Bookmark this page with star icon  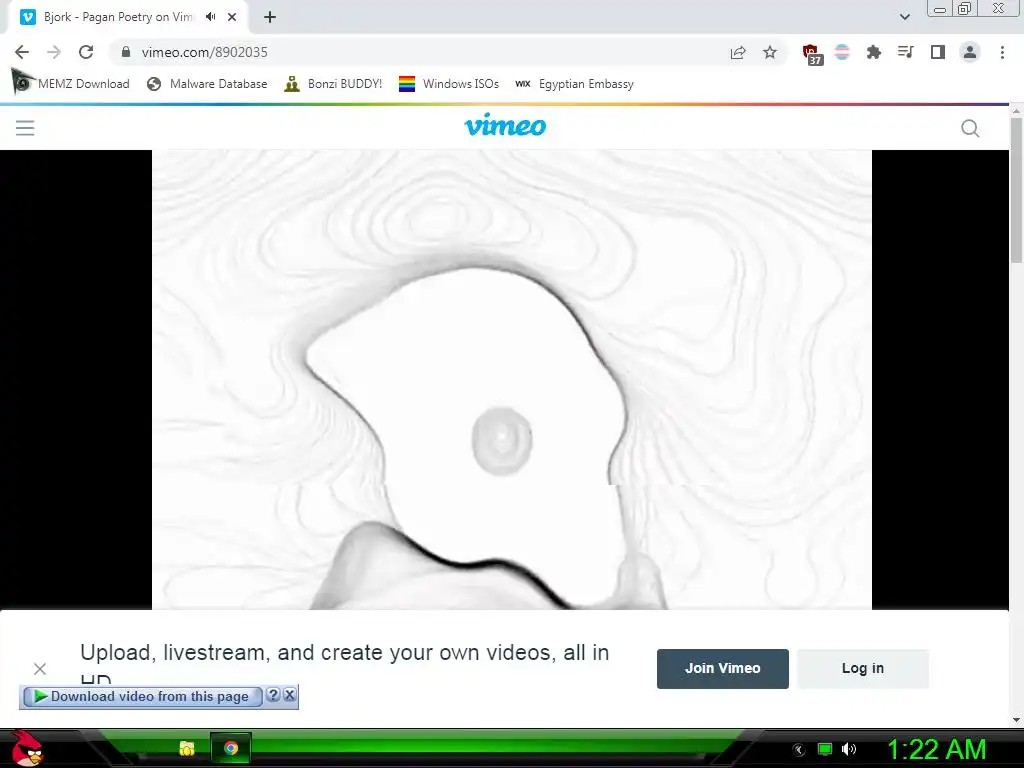(x=770, y=52)
